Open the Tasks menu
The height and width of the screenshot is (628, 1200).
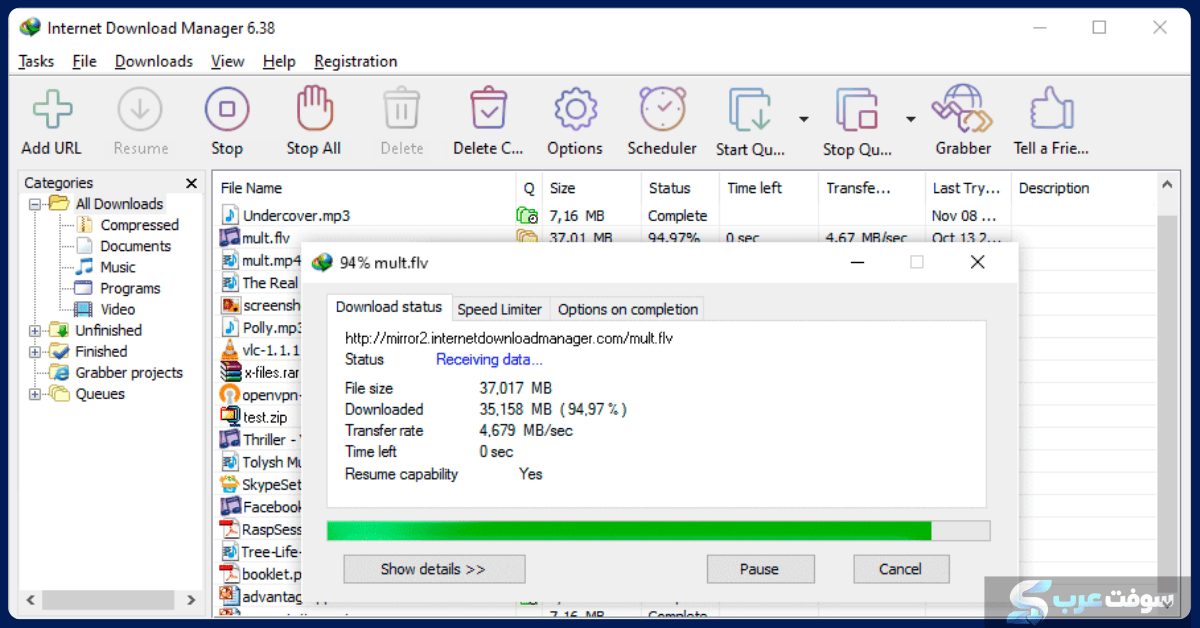(36, 61)
